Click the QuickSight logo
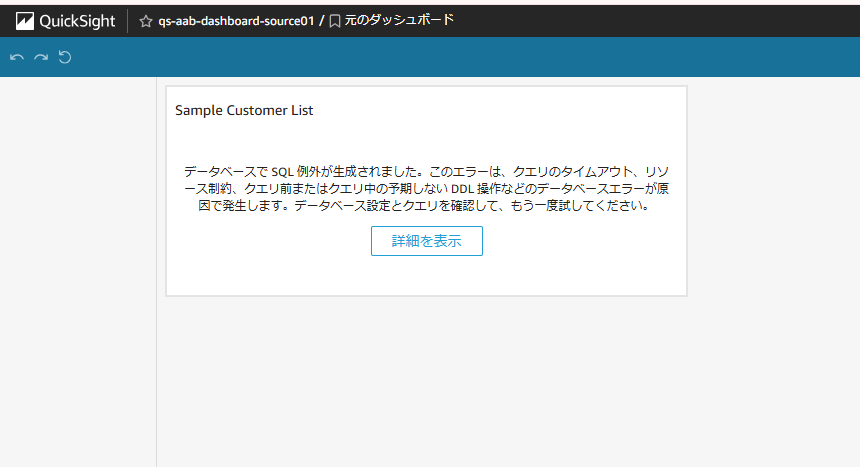This screenshot has height=467, width=860. (65, 21)
